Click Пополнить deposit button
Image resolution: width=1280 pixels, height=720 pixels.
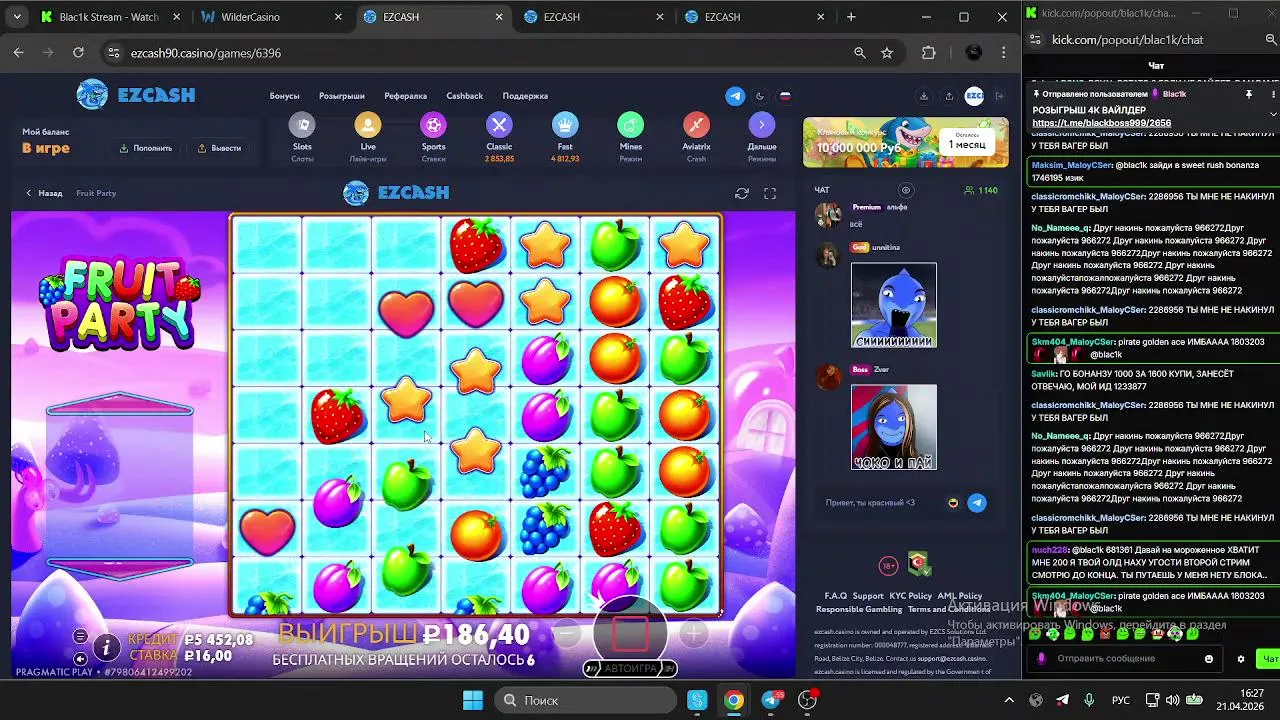pos(146,148)
